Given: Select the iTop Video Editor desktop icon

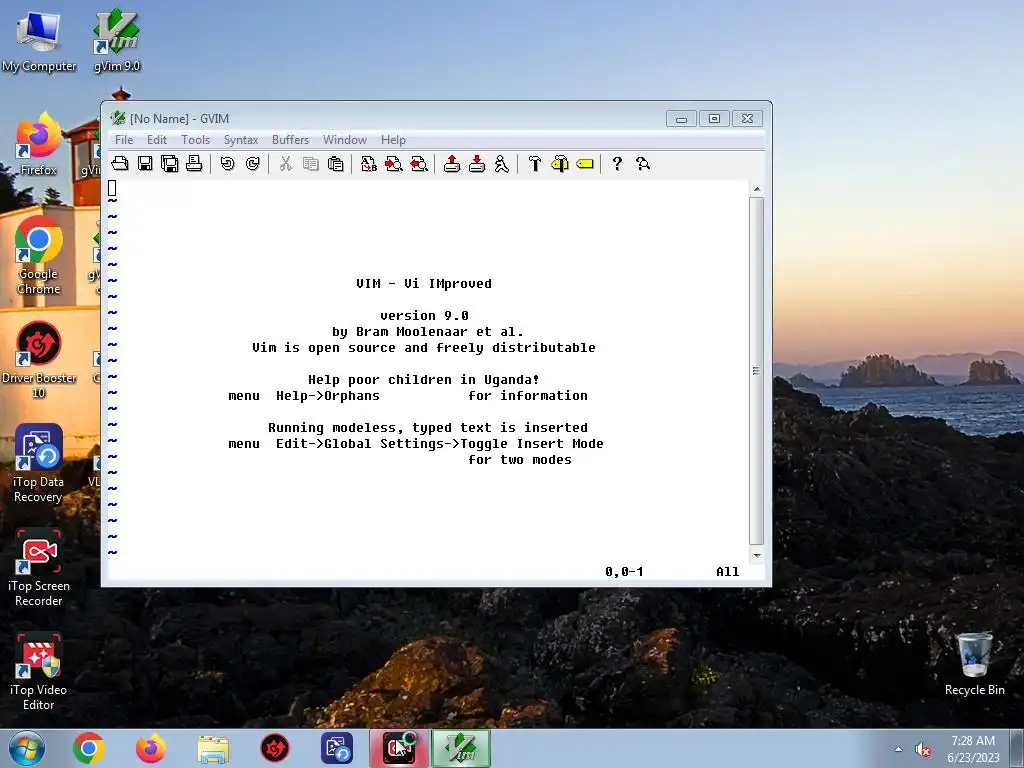Looking at the screenshot, I should pyautogui.click(x=39, y=671).
